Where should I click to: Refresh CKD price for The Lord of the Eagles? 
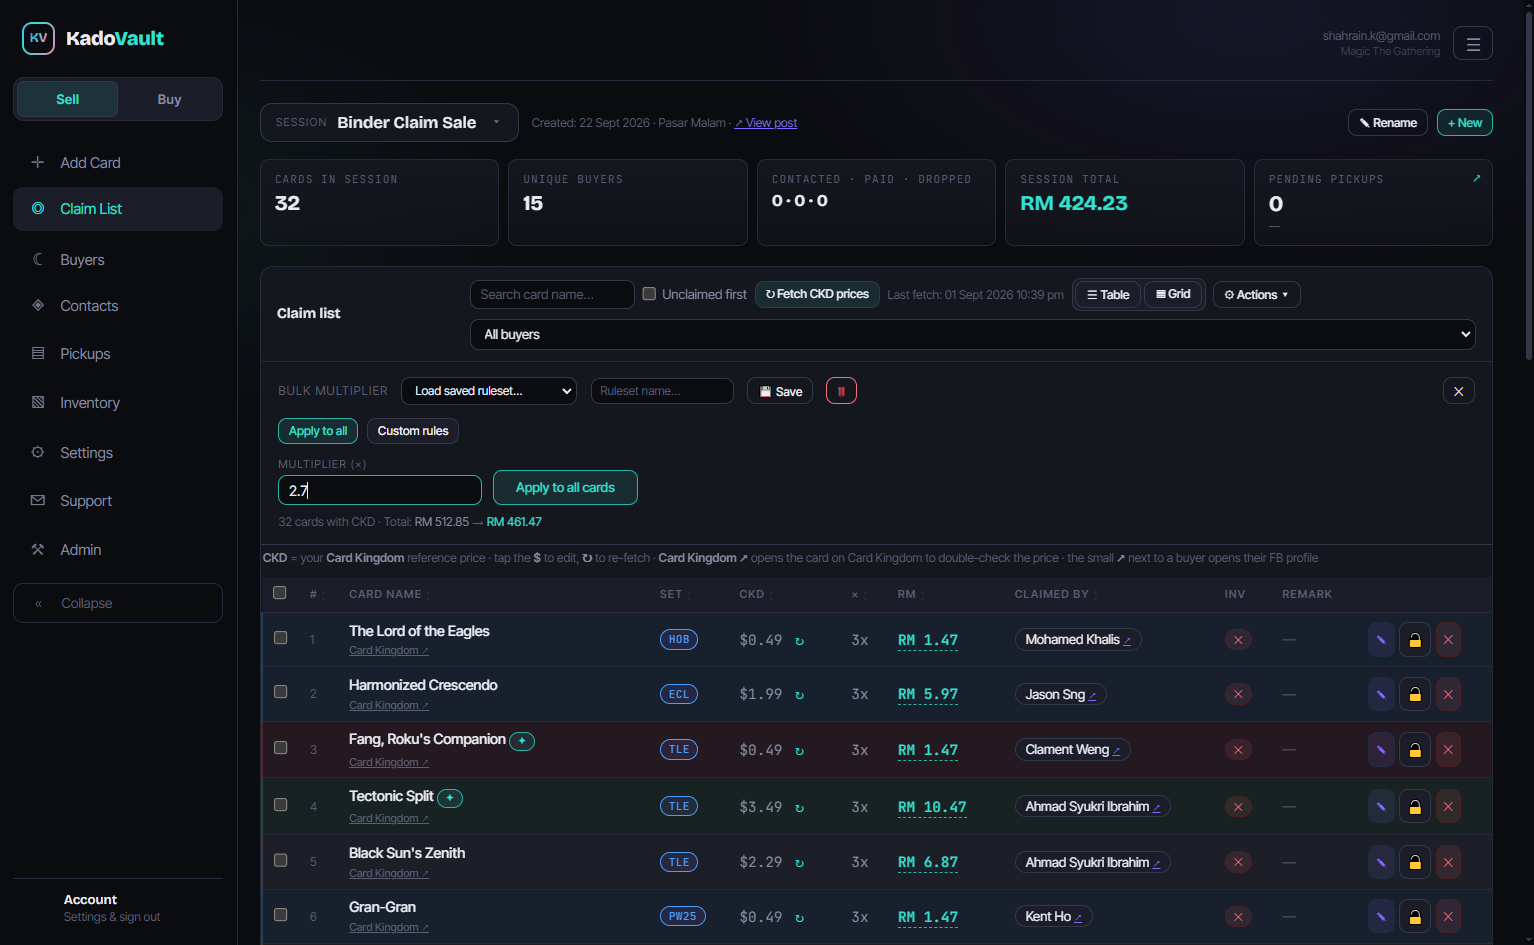point(799,641)
